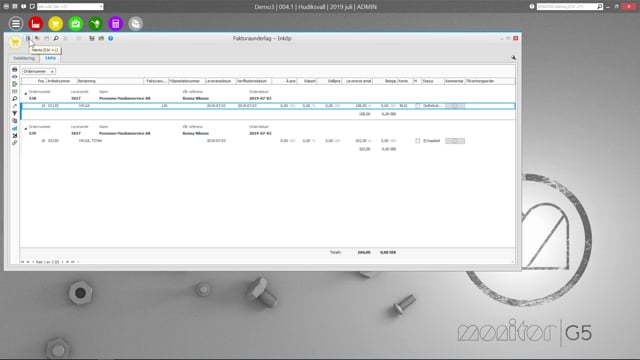The width and height of the screenshot is (640, 360).
Task: Open the dropdown field in the top title bar
Action: (70, 7)
